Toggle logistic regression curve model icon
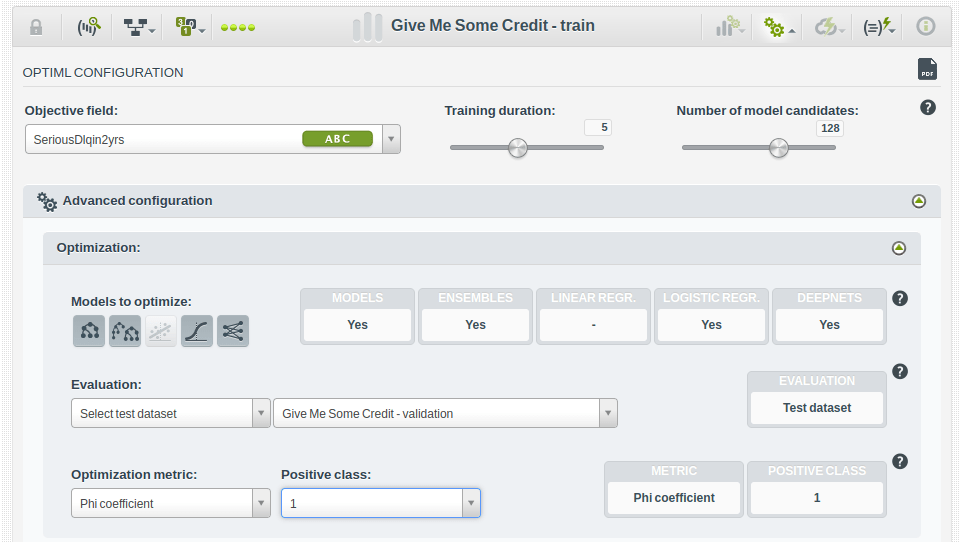This screenshot has height=542, width=959. pyautogui.click(x=197, y=331)
